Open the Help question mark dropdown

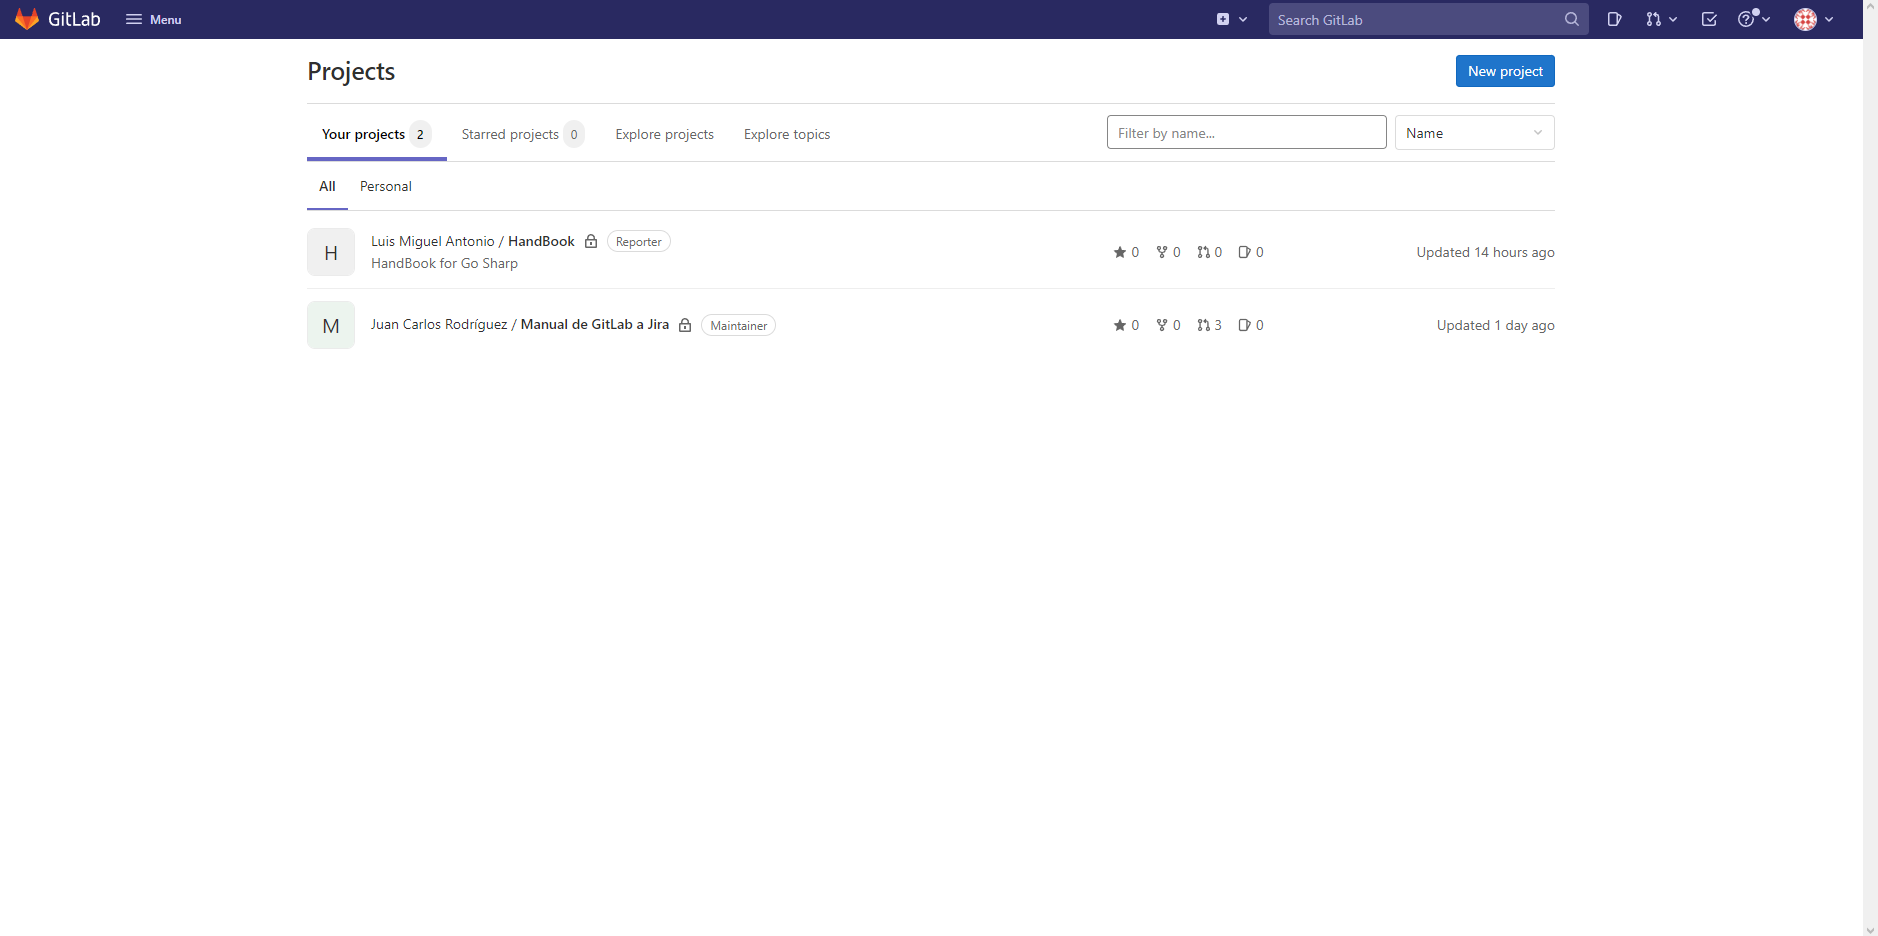(1754, 19)
